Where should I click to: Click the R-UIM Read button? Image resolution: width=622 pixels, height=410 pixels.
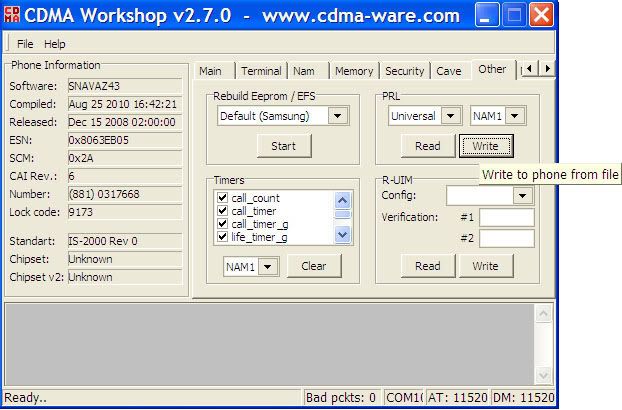428,266
